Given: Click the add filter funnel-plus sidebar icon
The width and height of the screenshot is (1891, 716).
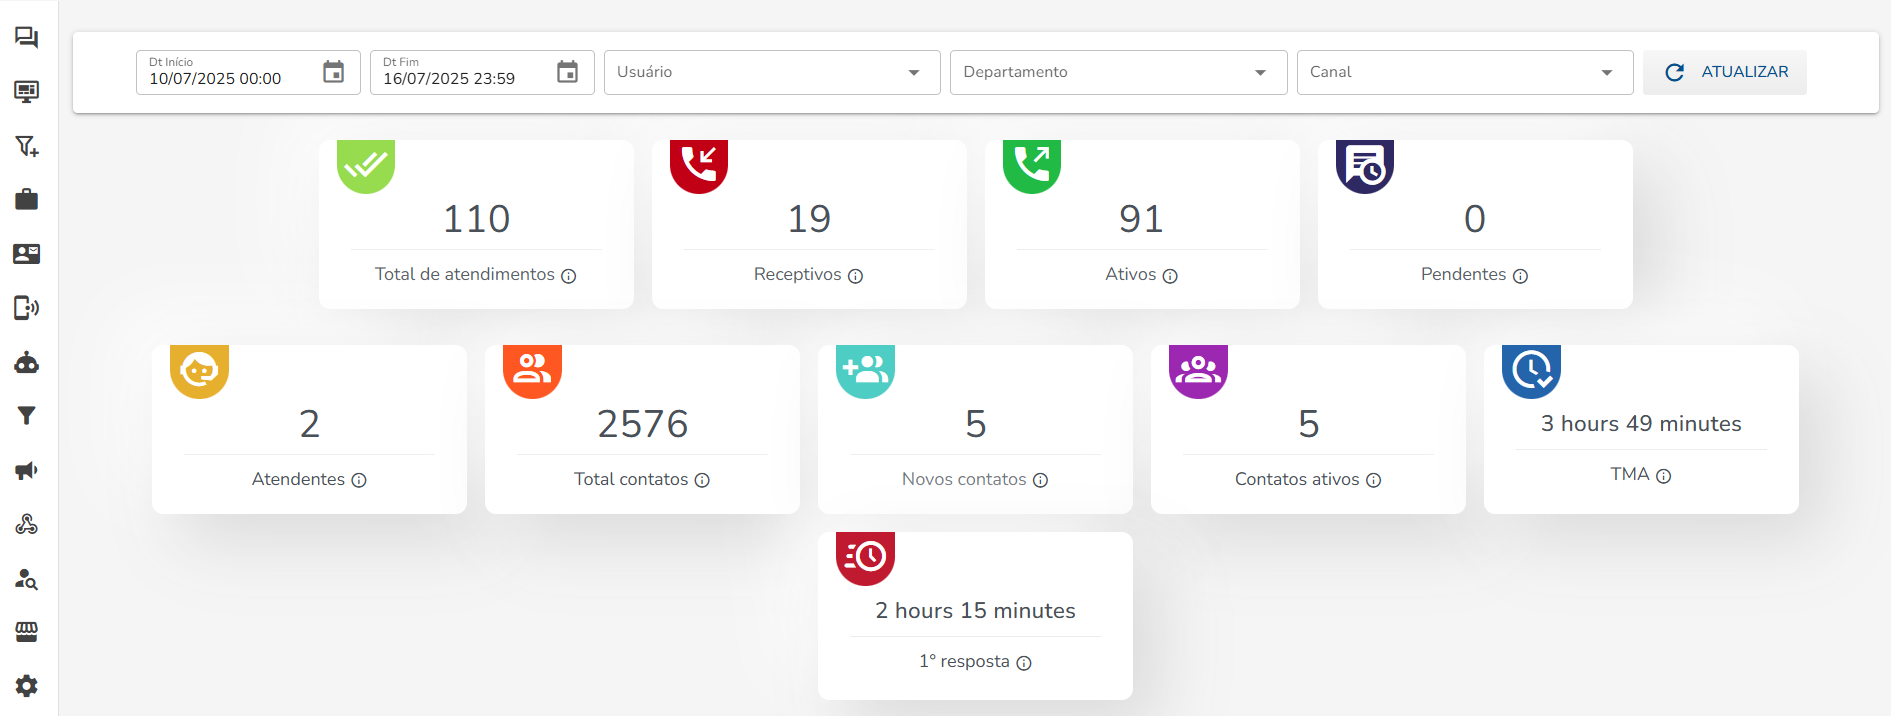Looking at the screenshot, I should coord(27,146).
